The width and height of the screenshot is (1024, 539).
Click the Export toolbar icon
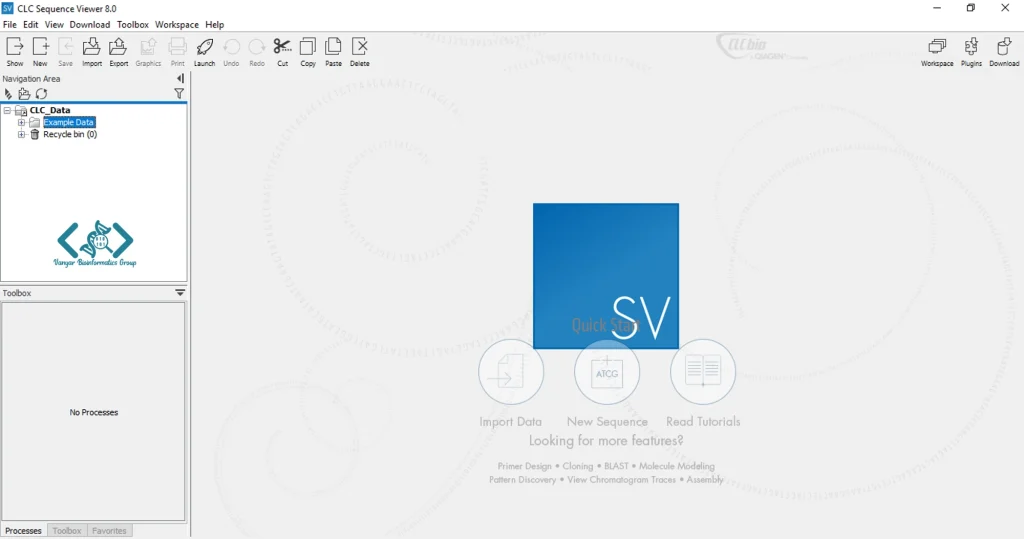118,52
